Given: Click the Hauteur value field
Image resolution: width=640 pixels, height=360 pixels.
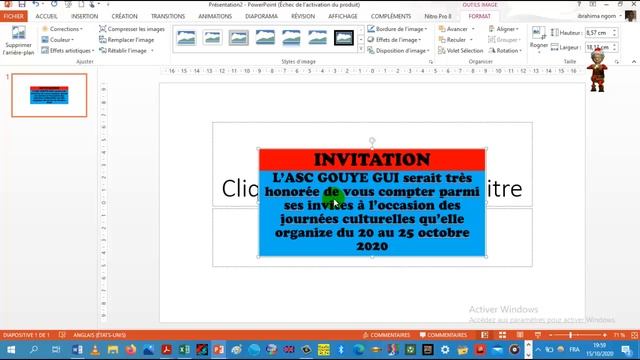Looking at the screenshot, I should click(598, 33).
